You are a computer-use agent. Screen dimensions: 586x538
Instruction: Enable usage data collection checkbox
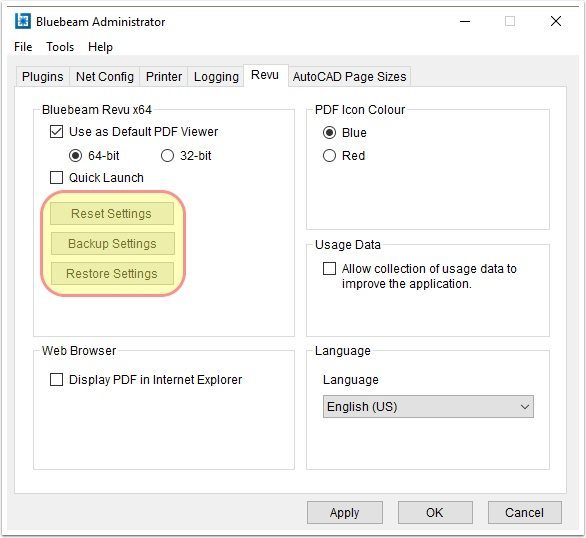coord(329,268)
